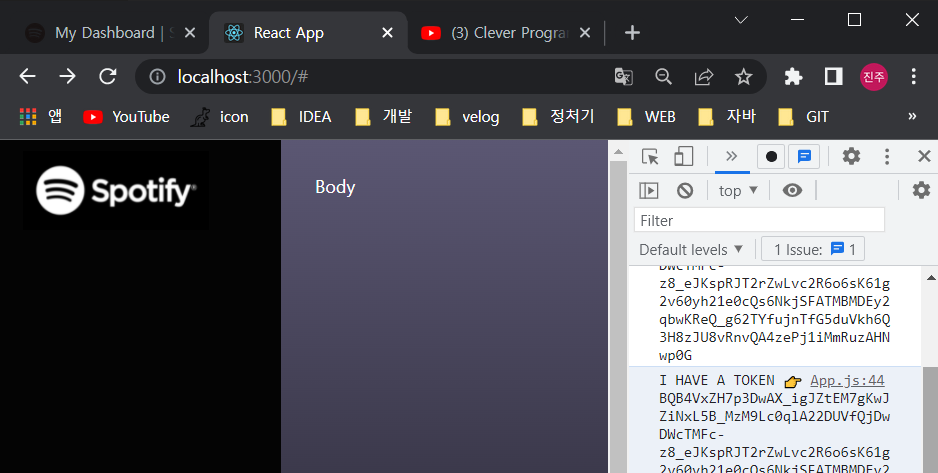
Task: Close the DevTools panel
Action: pos(924,157)
